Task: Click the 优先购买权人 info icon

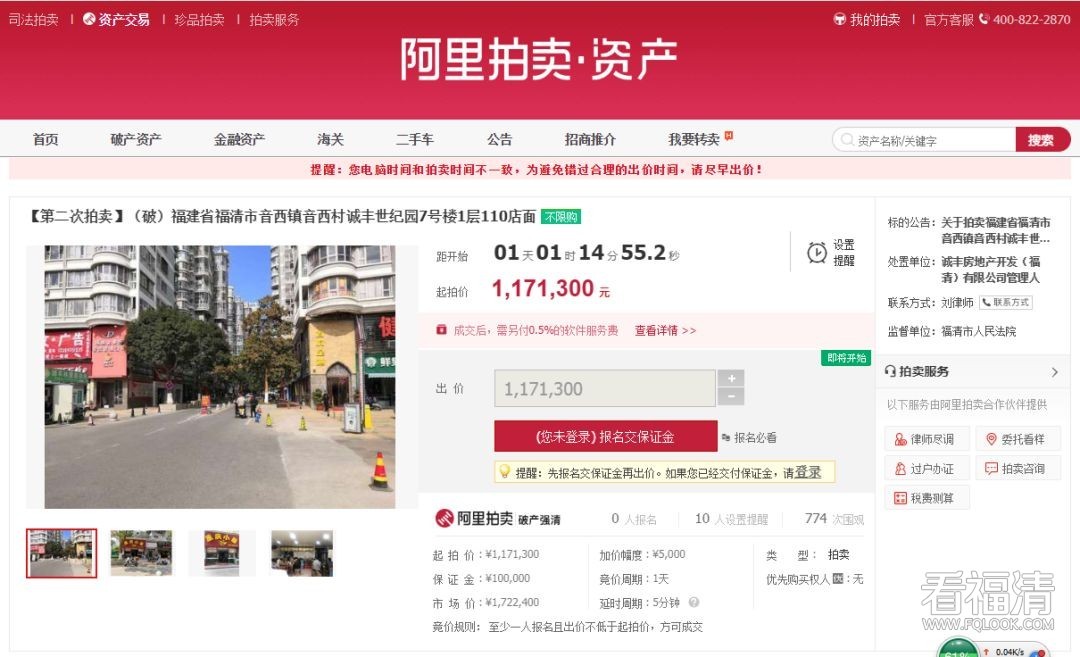Action: point(838,578)
